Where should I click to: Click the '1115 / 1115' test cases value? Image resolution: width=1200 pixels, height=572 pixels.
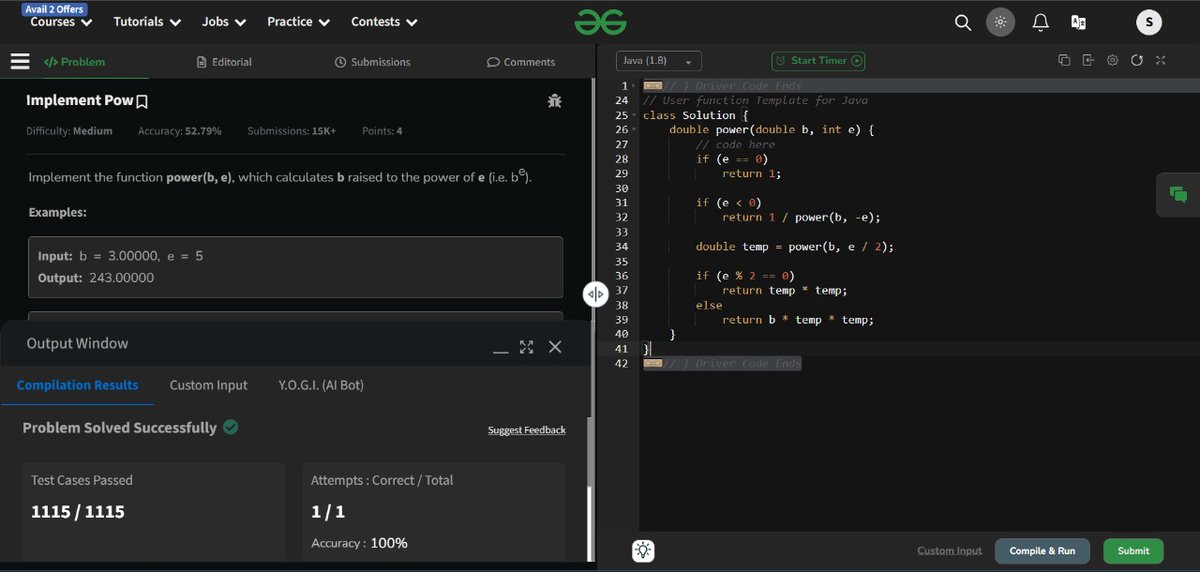coord(78,512)
